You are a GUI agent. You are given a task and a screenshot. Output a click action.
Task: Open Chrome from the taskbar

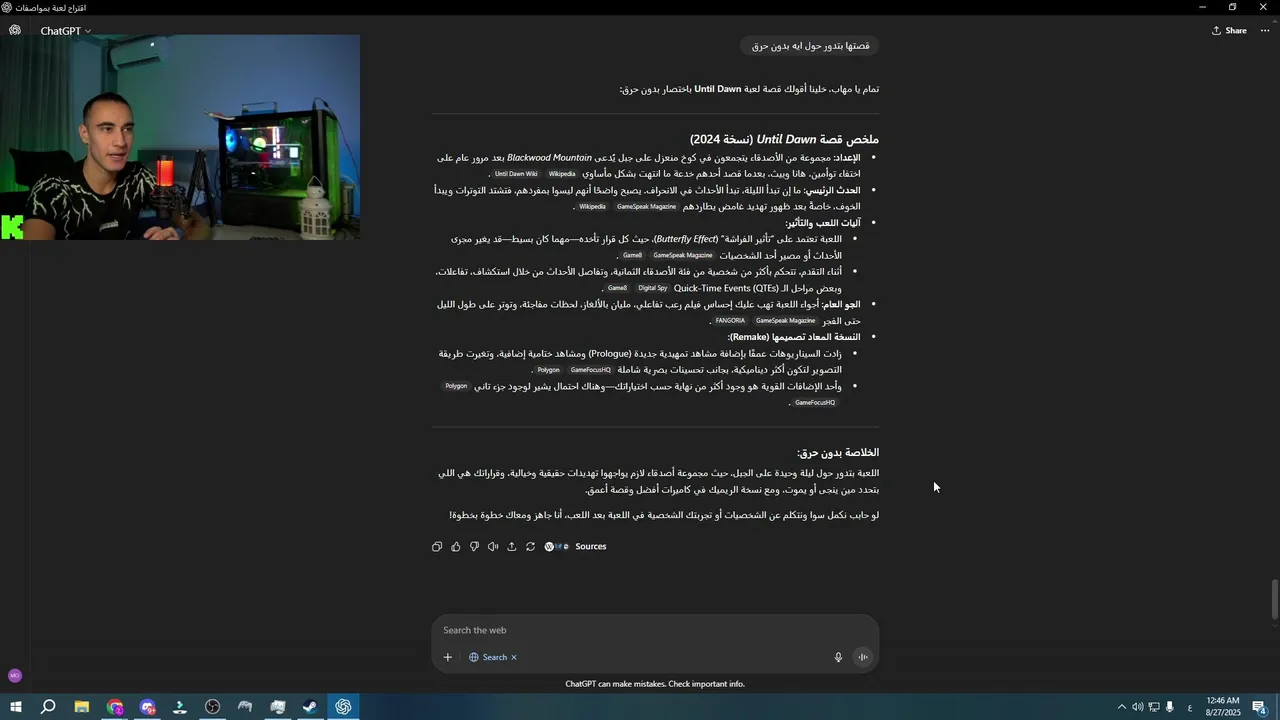(x=115, y=707)
